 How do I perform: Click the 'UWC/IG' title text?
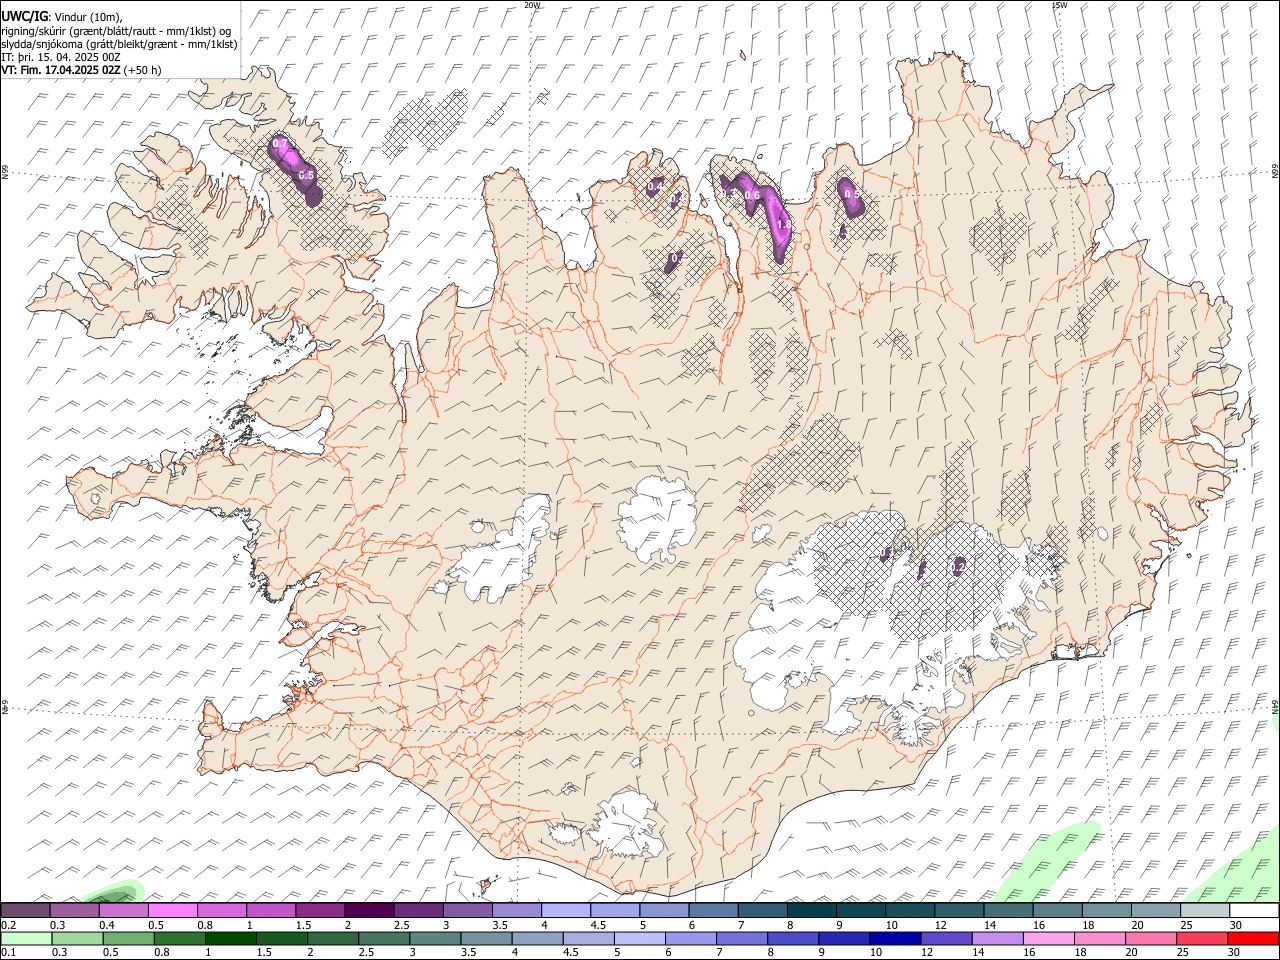coord(23,17)
